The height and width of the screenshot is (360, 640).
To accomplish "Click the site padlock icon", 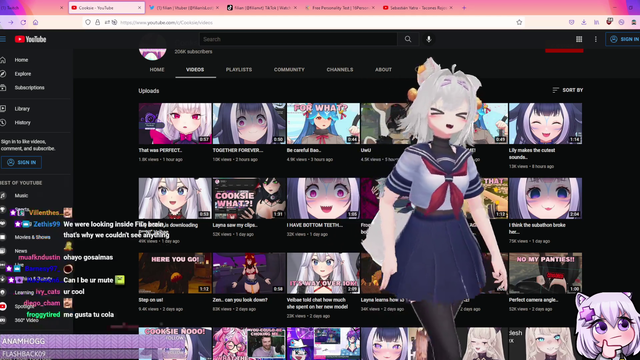I will pos(98,22).
